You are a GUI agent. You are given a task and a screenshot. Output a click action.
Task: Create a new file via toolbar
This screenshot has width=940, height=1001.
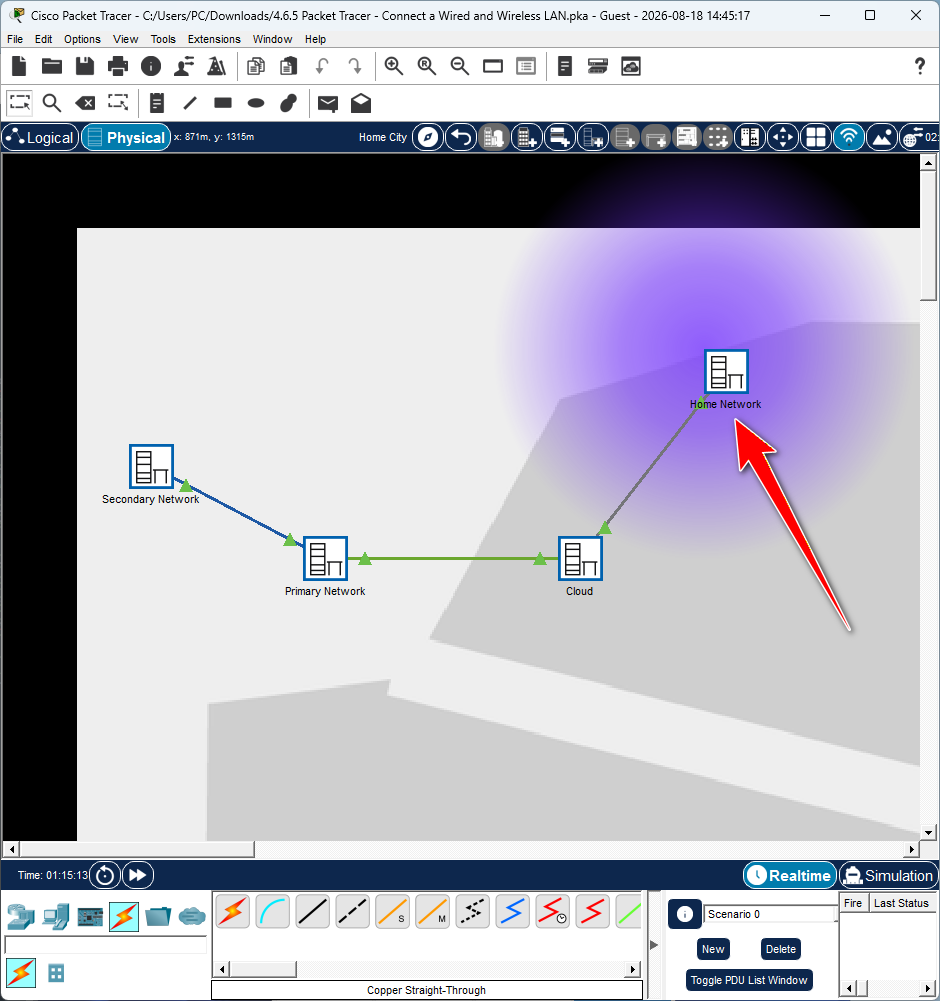(x=19, y=66)
